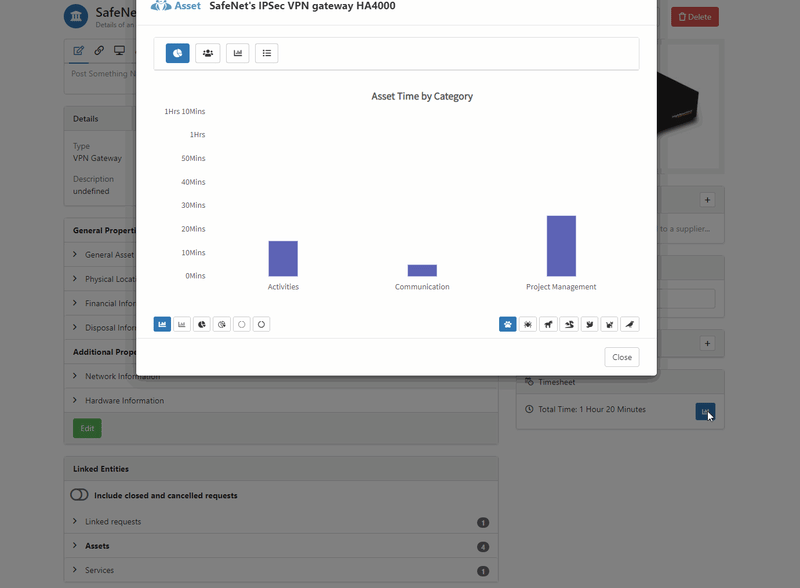The height and width of the screenshot is (588, 800).
Task: Click the edit pencil tab icon
Action: click(78, 51)
